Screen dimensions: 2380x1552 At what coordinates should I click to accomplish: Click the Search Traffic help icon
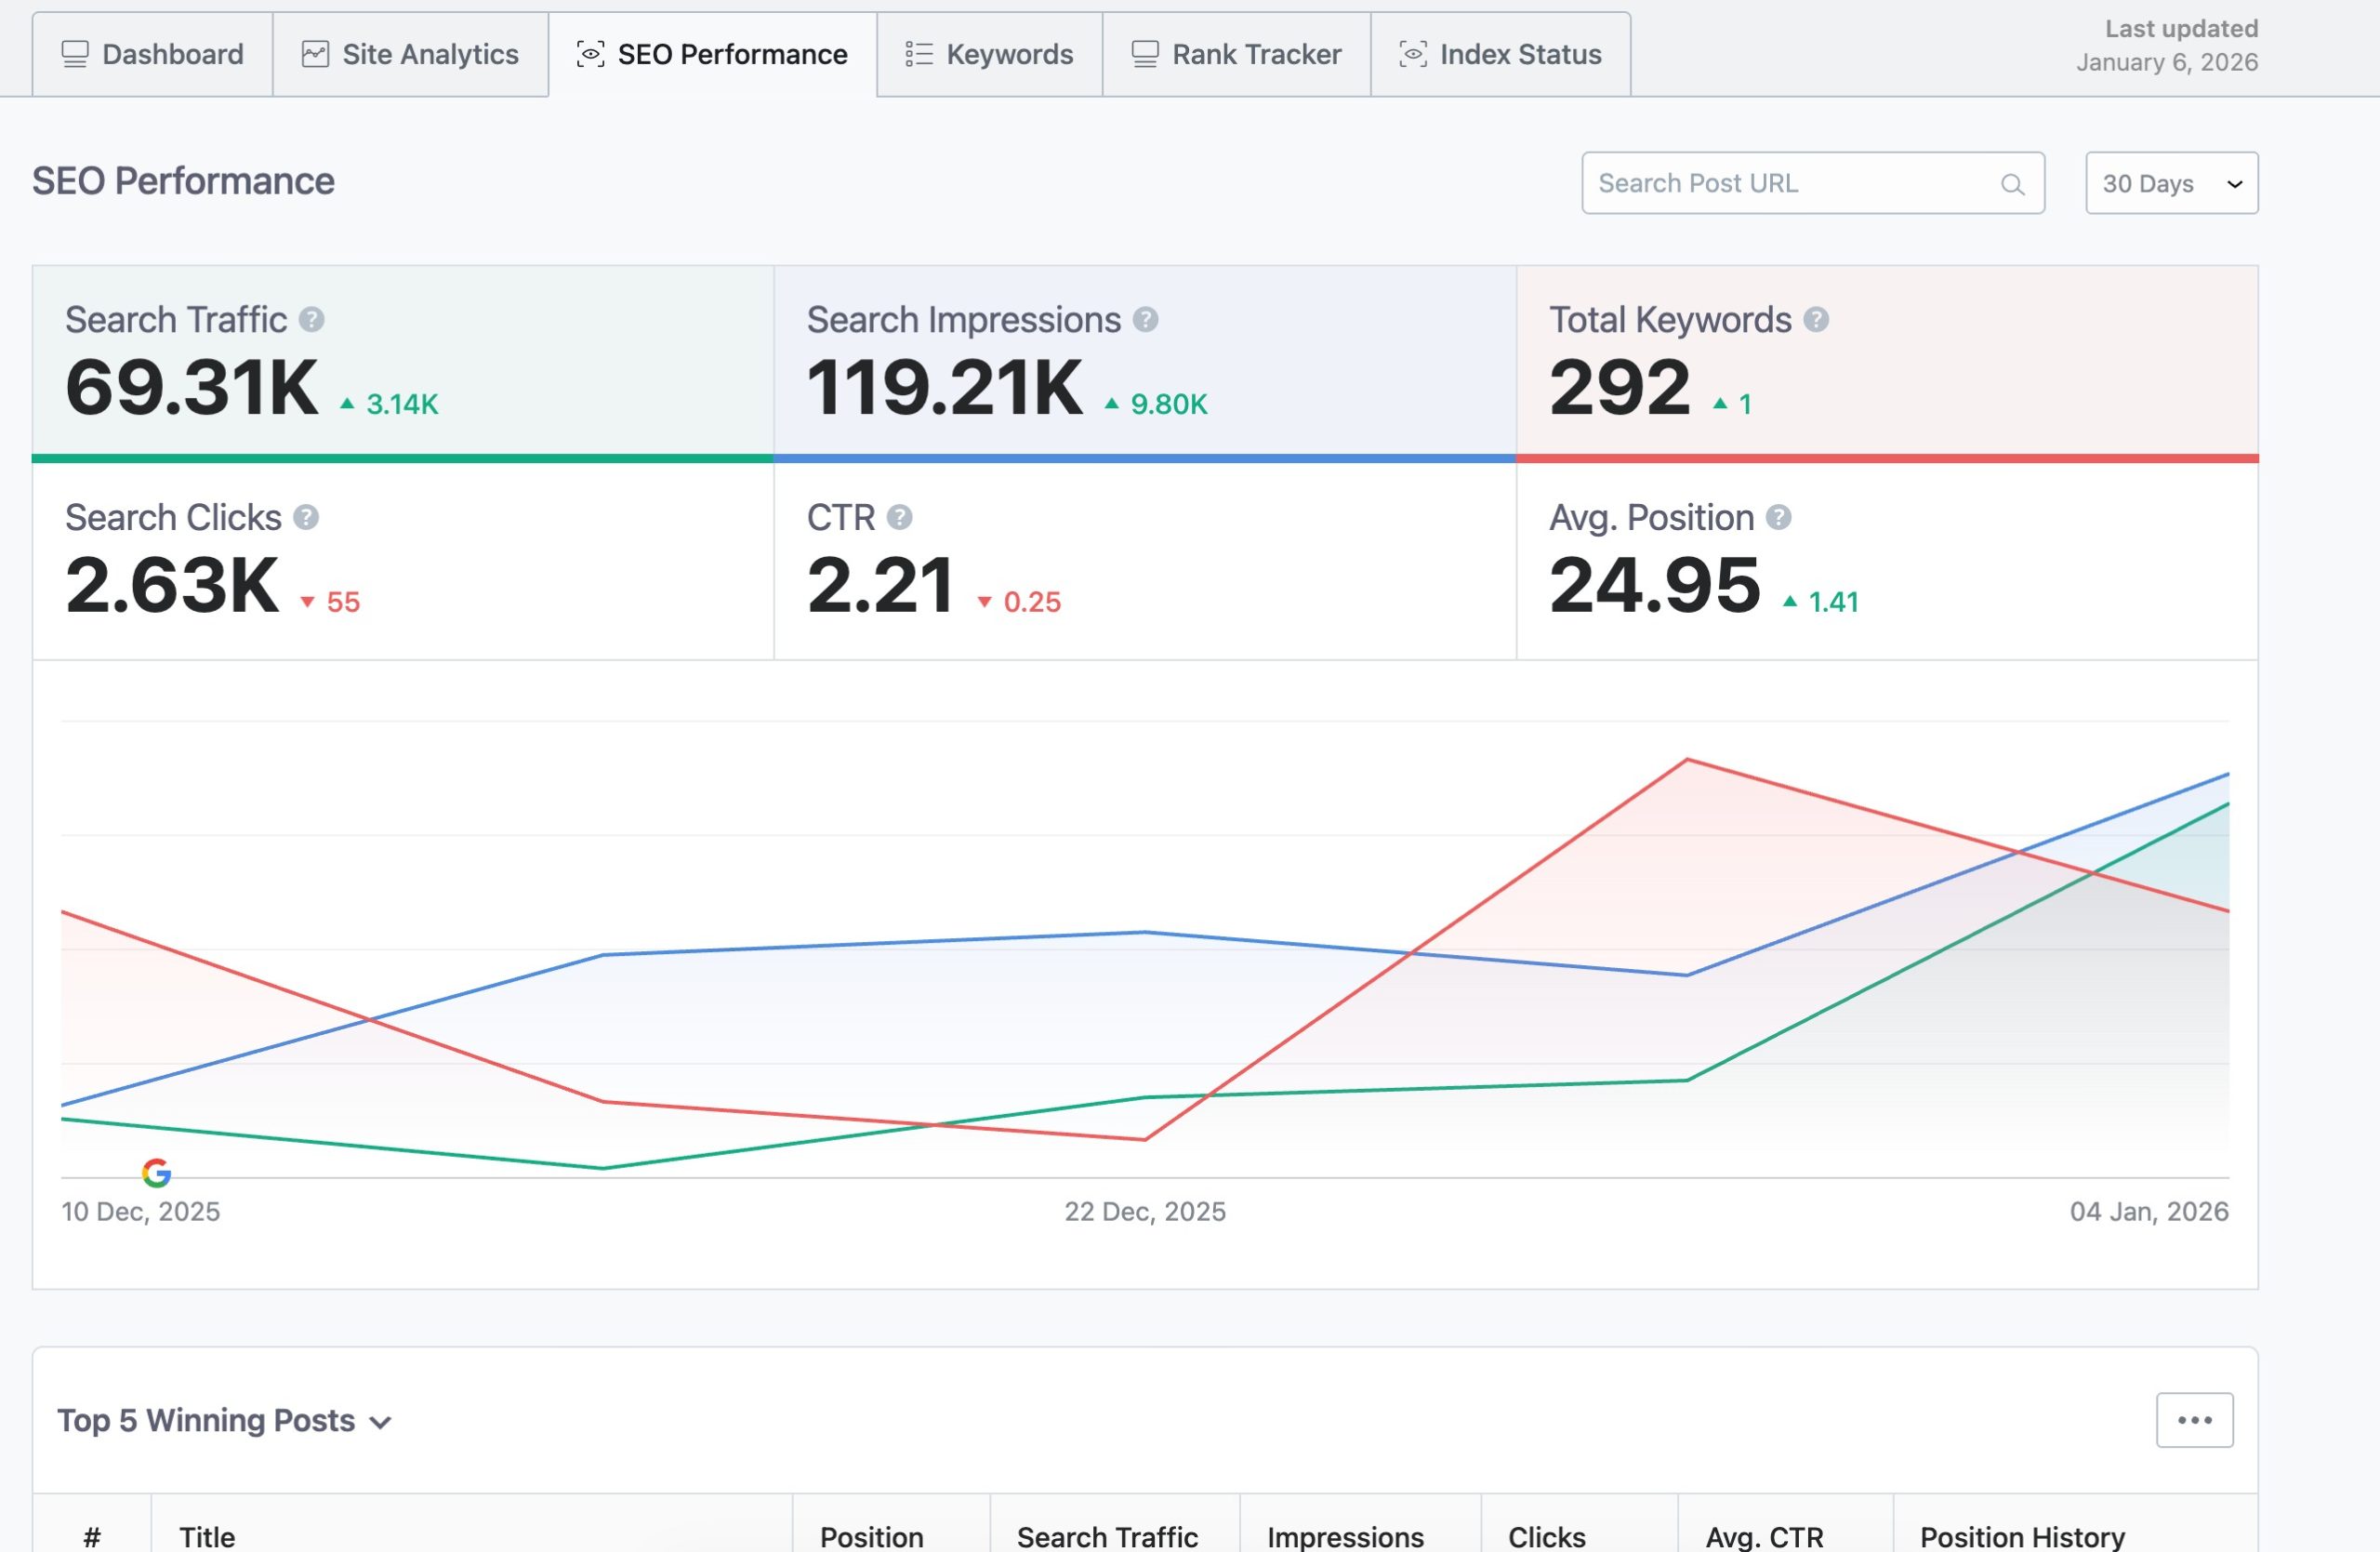tap(312, 319)
